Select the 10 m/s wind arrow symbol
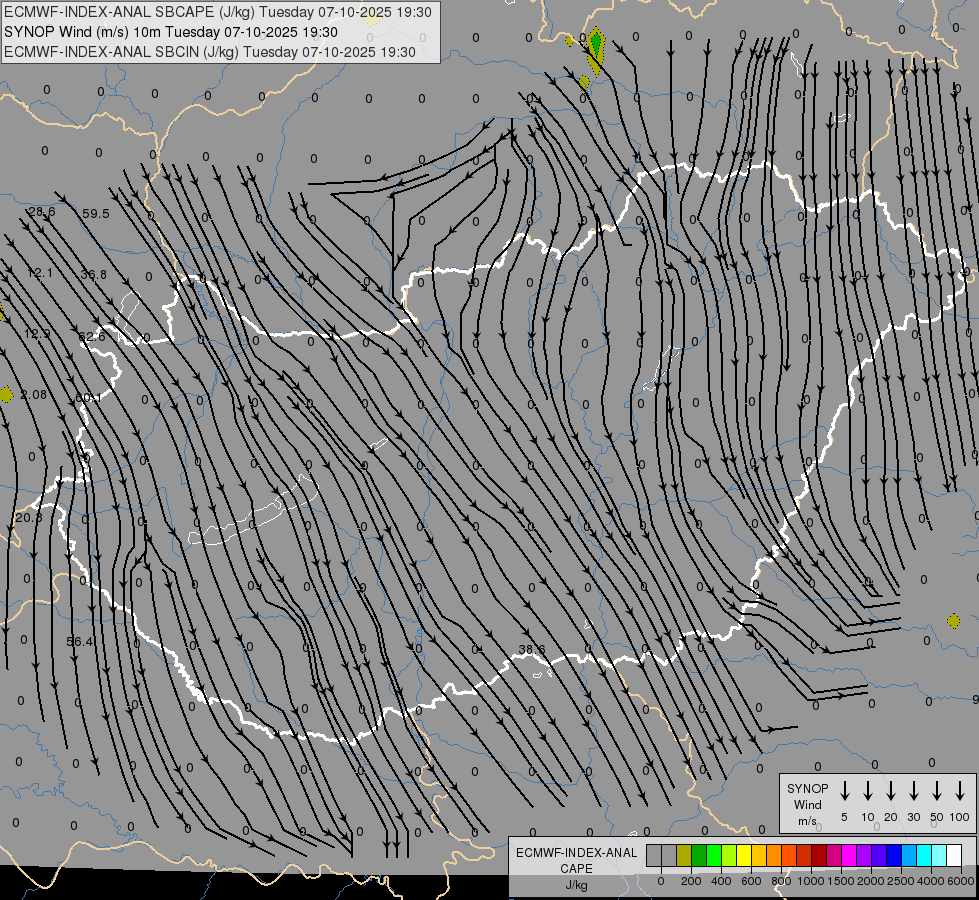 tap(867, 791)
